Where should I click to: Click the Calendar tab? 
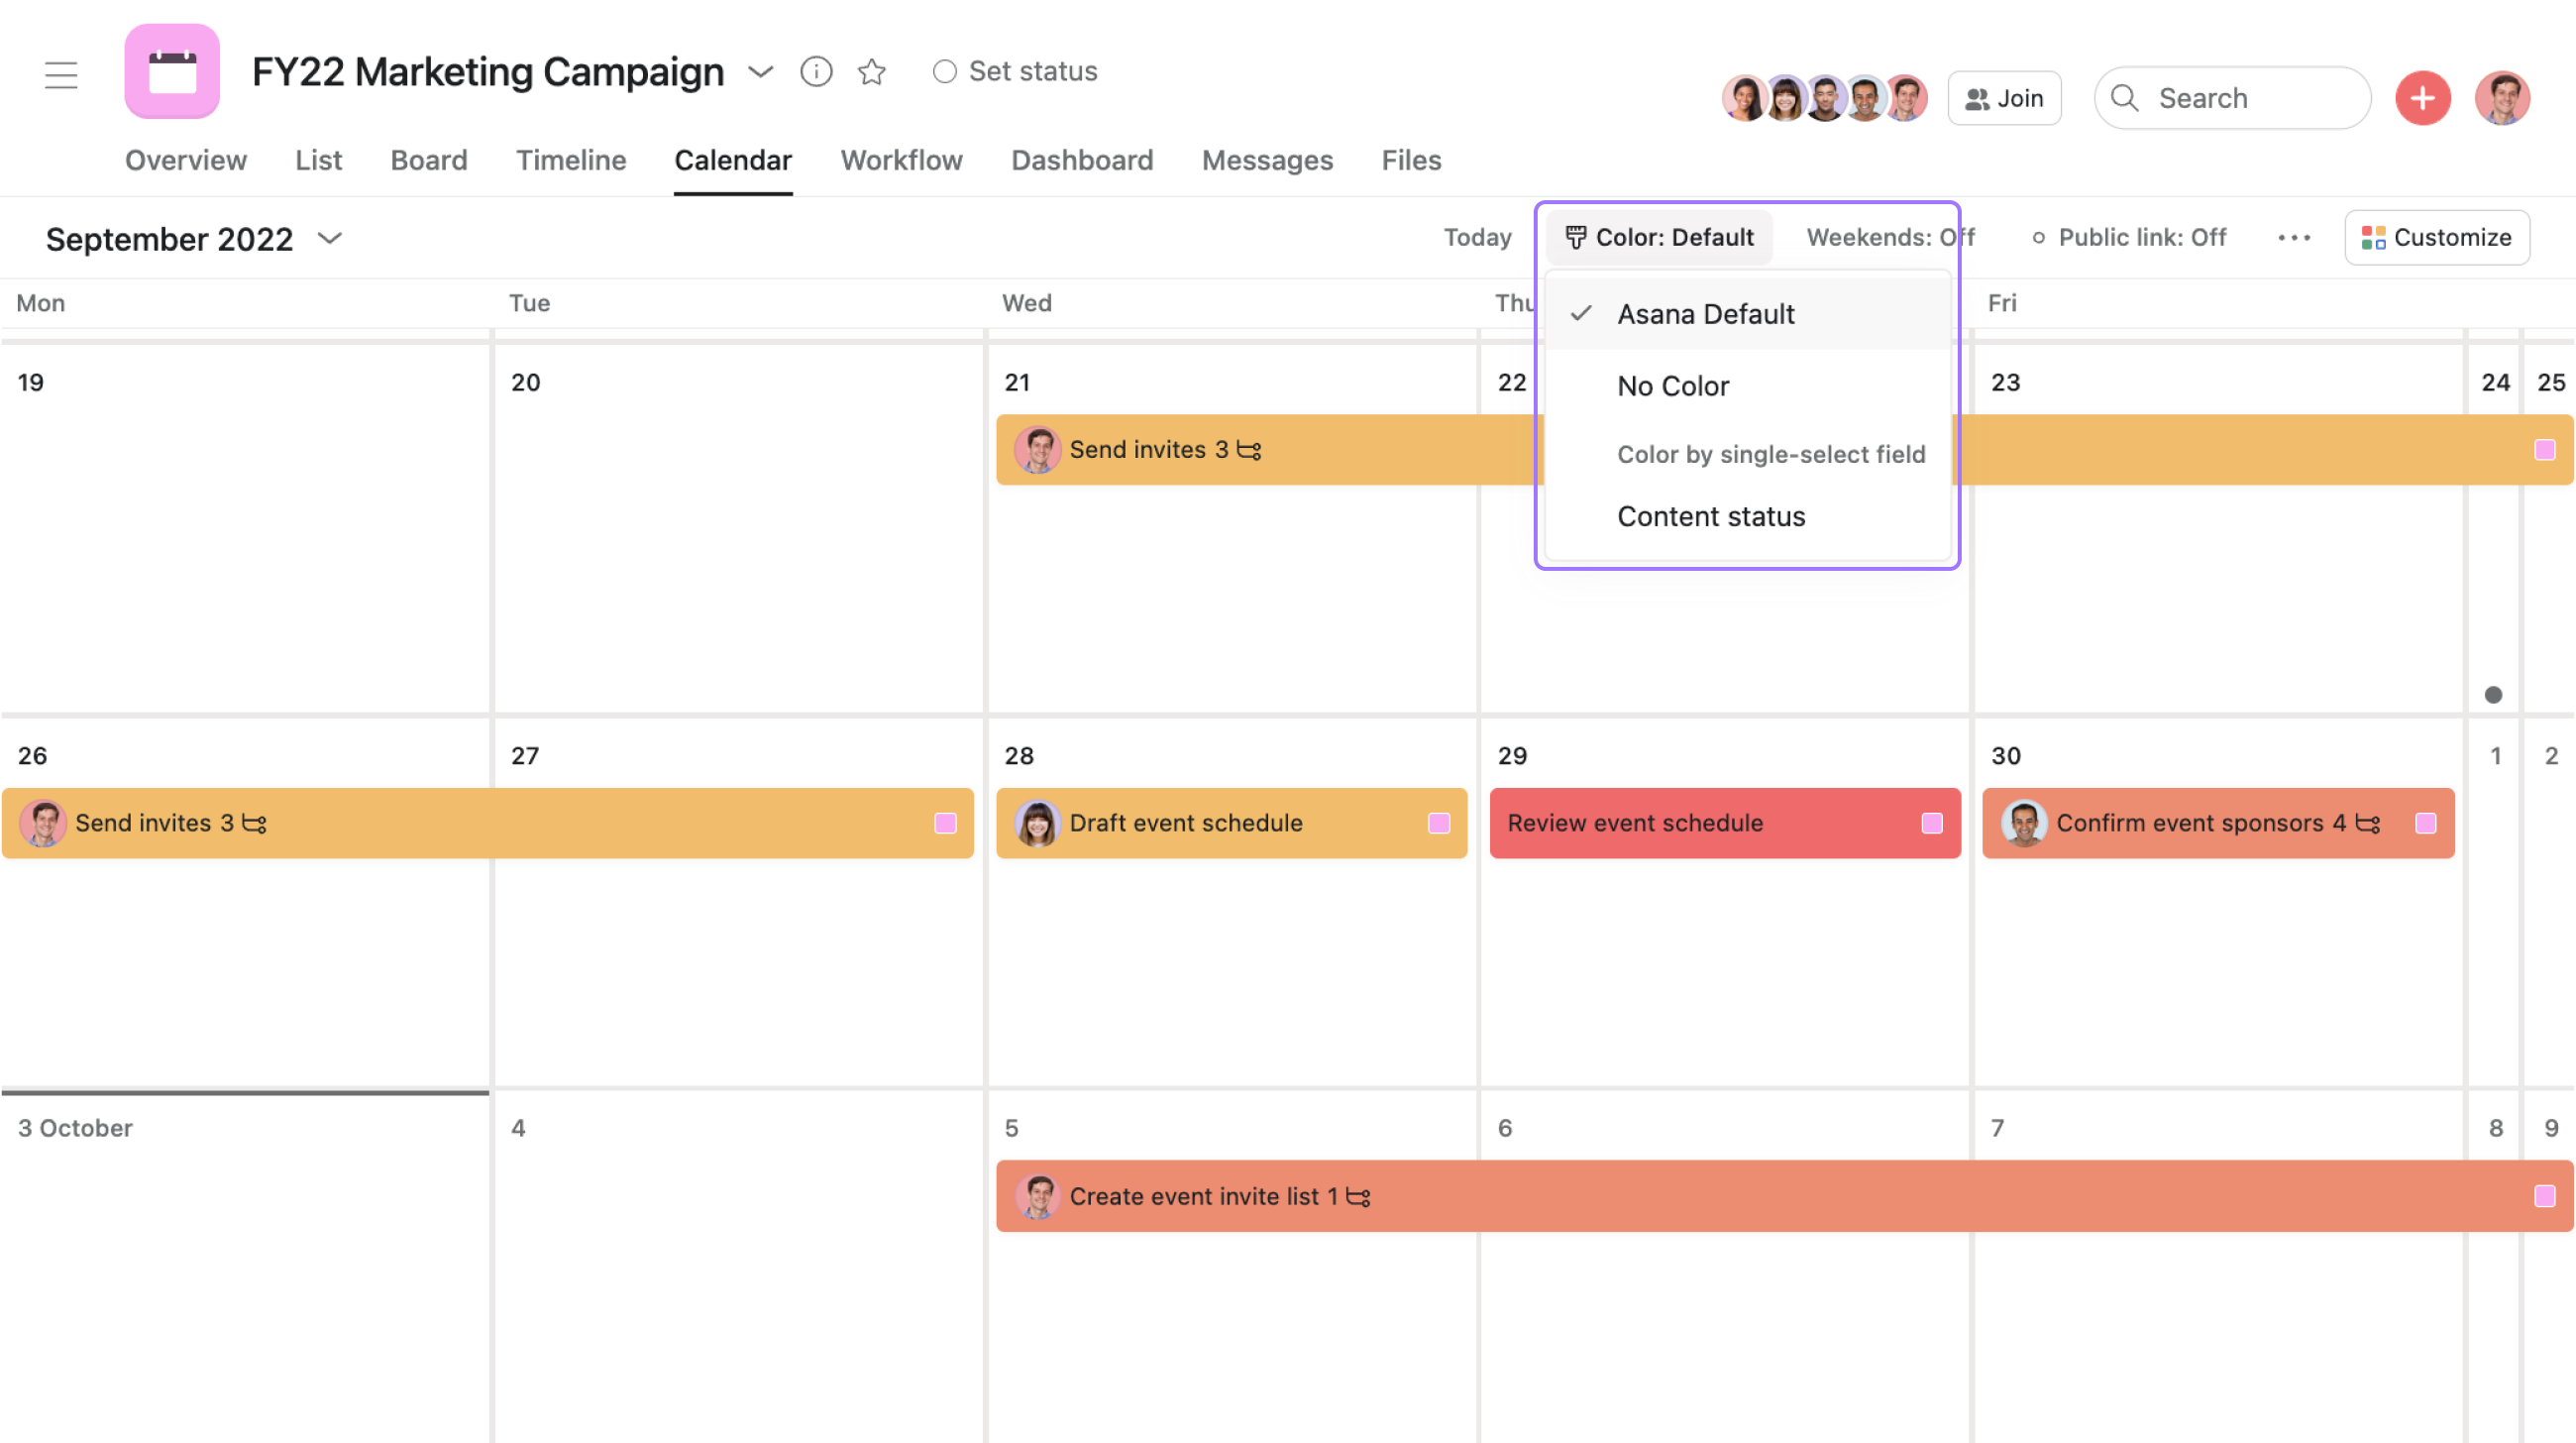point(732,162)
